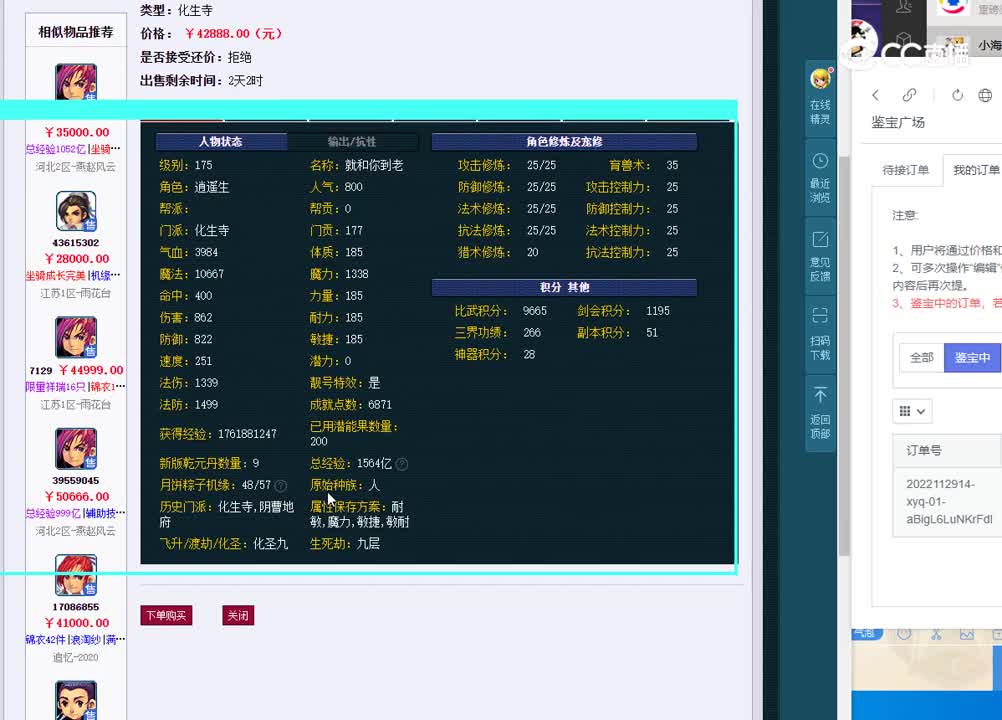Click the 角色修炼及宠修 section header

(564, 142)
